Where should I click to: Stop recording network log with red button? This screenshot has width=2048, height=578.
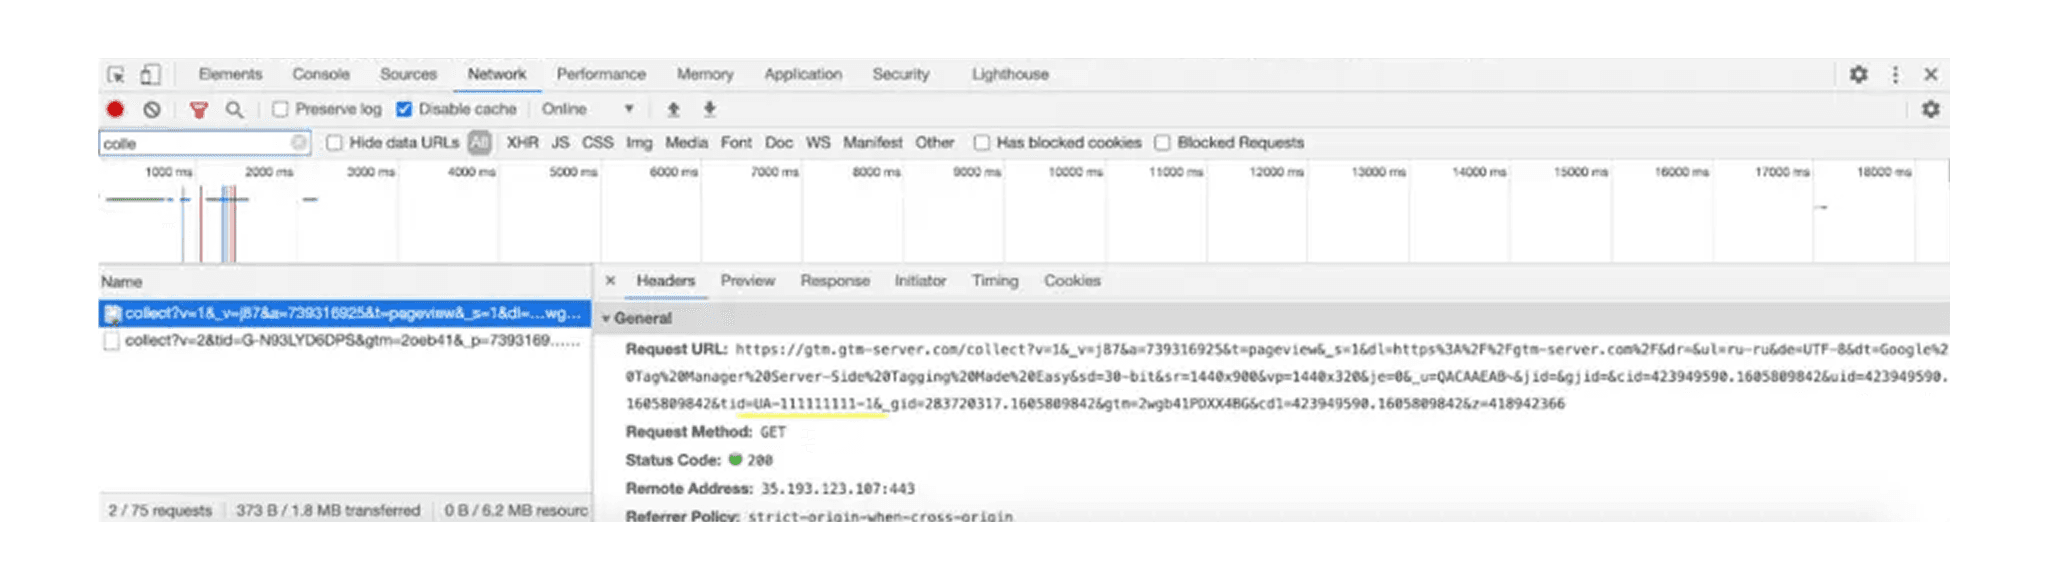pyautogui.click(x=116, y=109)
